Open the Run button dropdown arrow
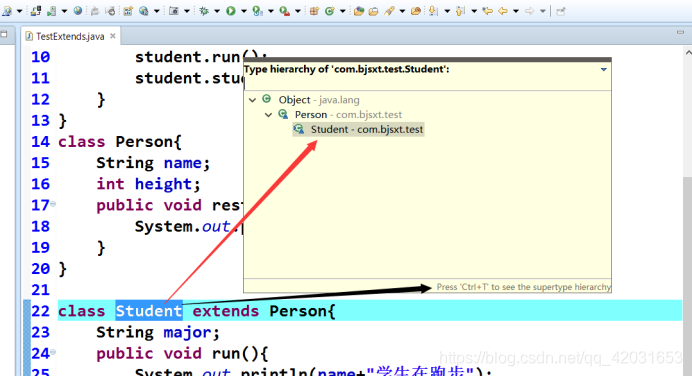Image resolution: width=692 pixels, height=376 pixels. (243, 11)
